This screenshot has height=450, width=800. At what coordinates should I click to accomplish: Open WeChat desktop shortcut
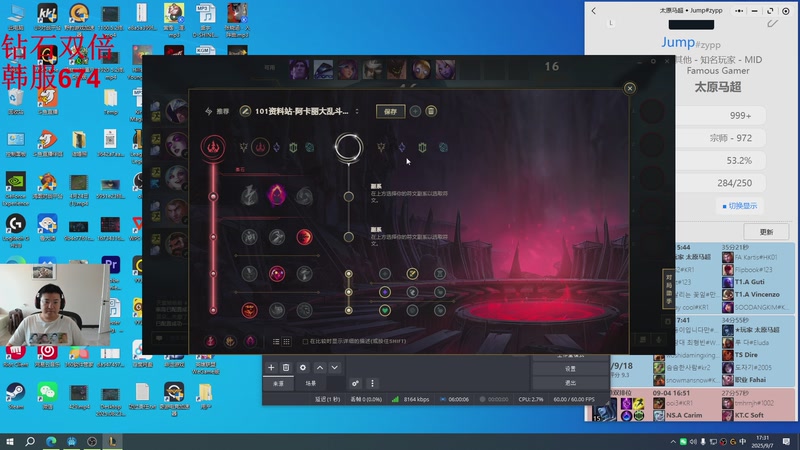(47, 396)
